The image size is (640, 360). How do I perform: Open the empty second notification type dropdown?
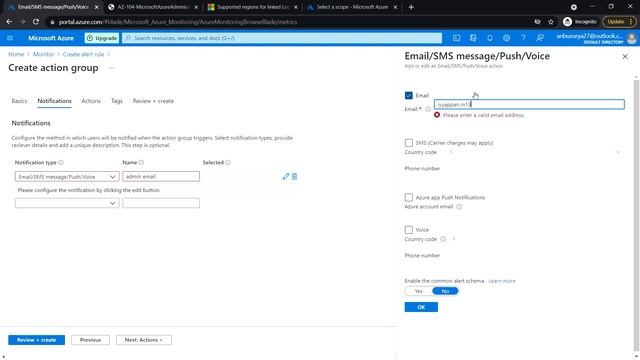[x=67, y=203]
